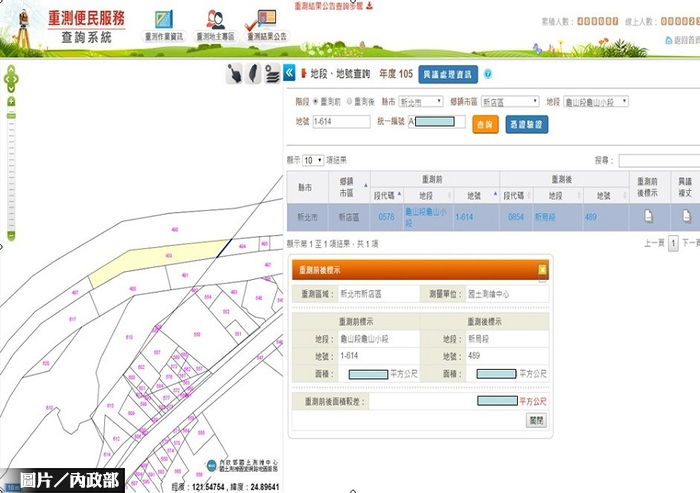
Task: Click the Taiwan map locate icon
Action: click(253, 73)
